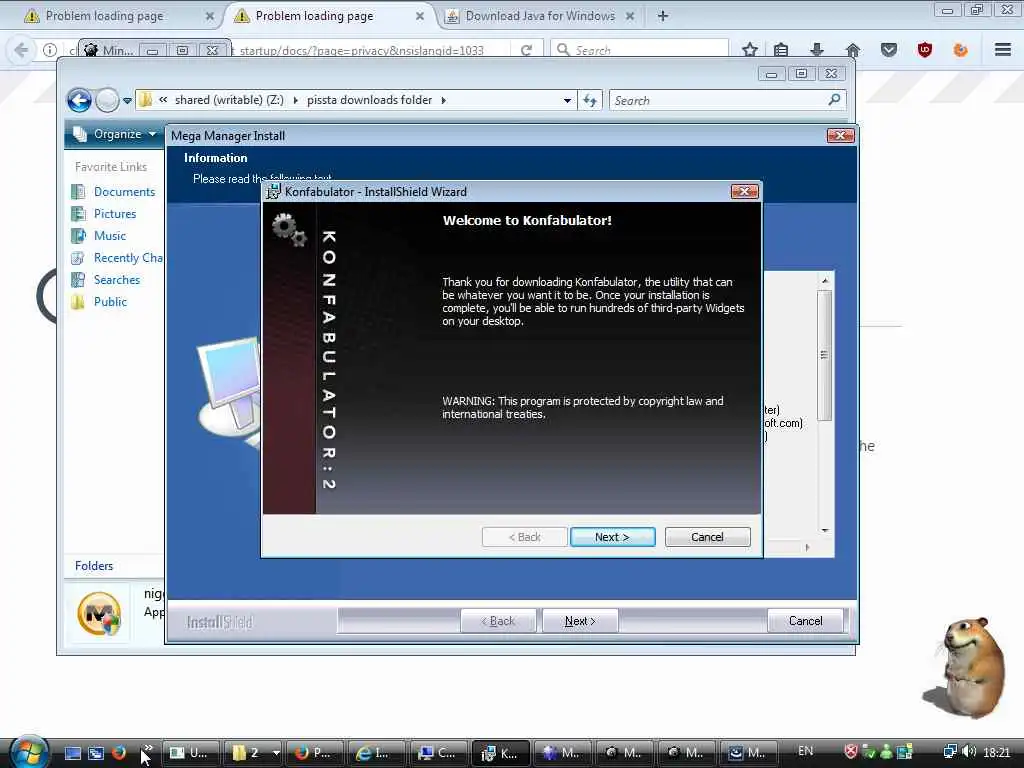Screen dimensions: 1024x768
Task: Expand the Explorer address bar dropdown
Action: pyautogui.click(x=567, y=101)
